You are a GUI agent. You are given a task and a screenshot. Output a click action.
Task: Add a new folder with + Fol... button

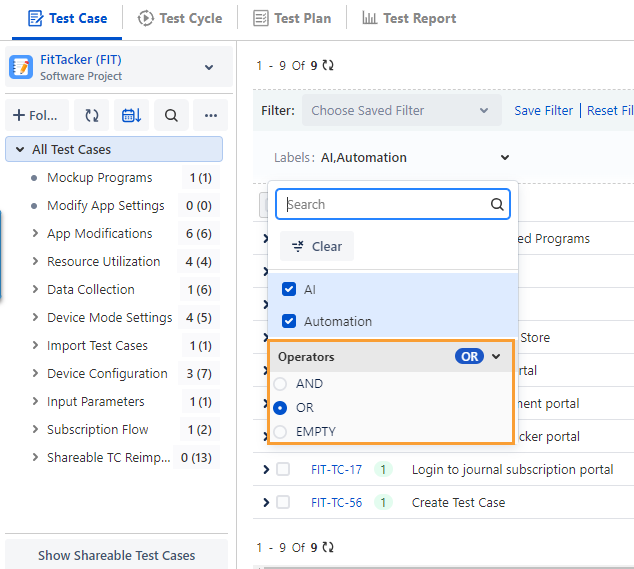pos(37,115)
